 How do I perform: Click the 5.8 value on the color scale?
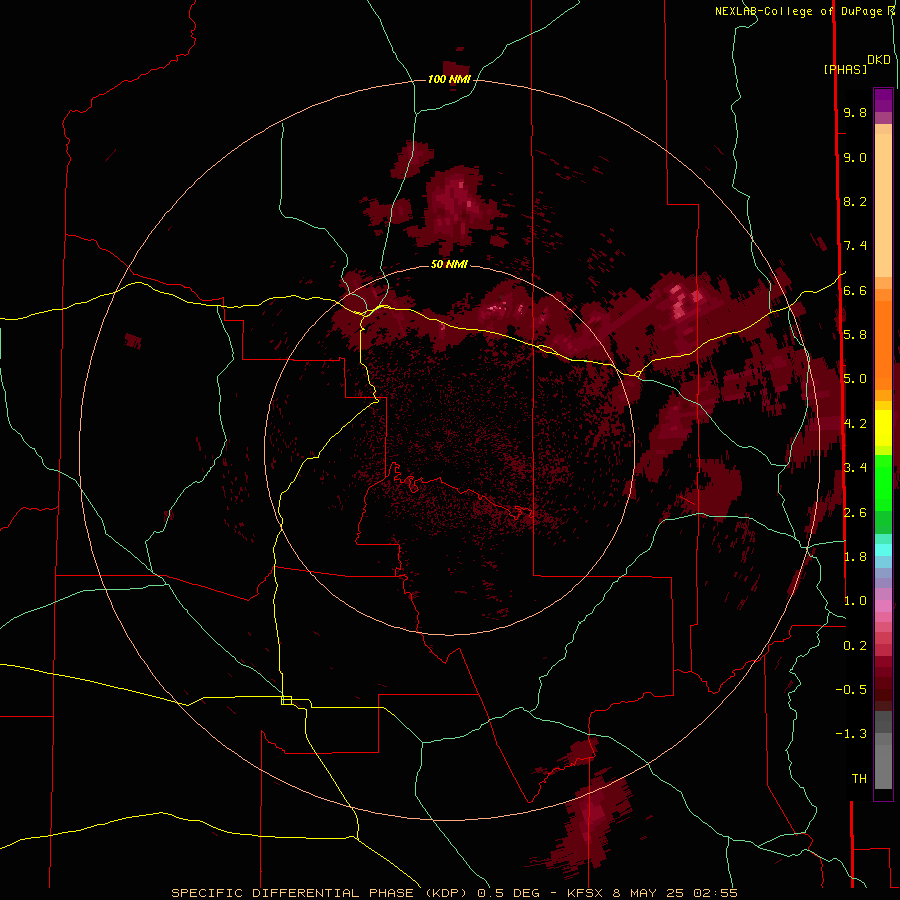[x=855, y=335]
